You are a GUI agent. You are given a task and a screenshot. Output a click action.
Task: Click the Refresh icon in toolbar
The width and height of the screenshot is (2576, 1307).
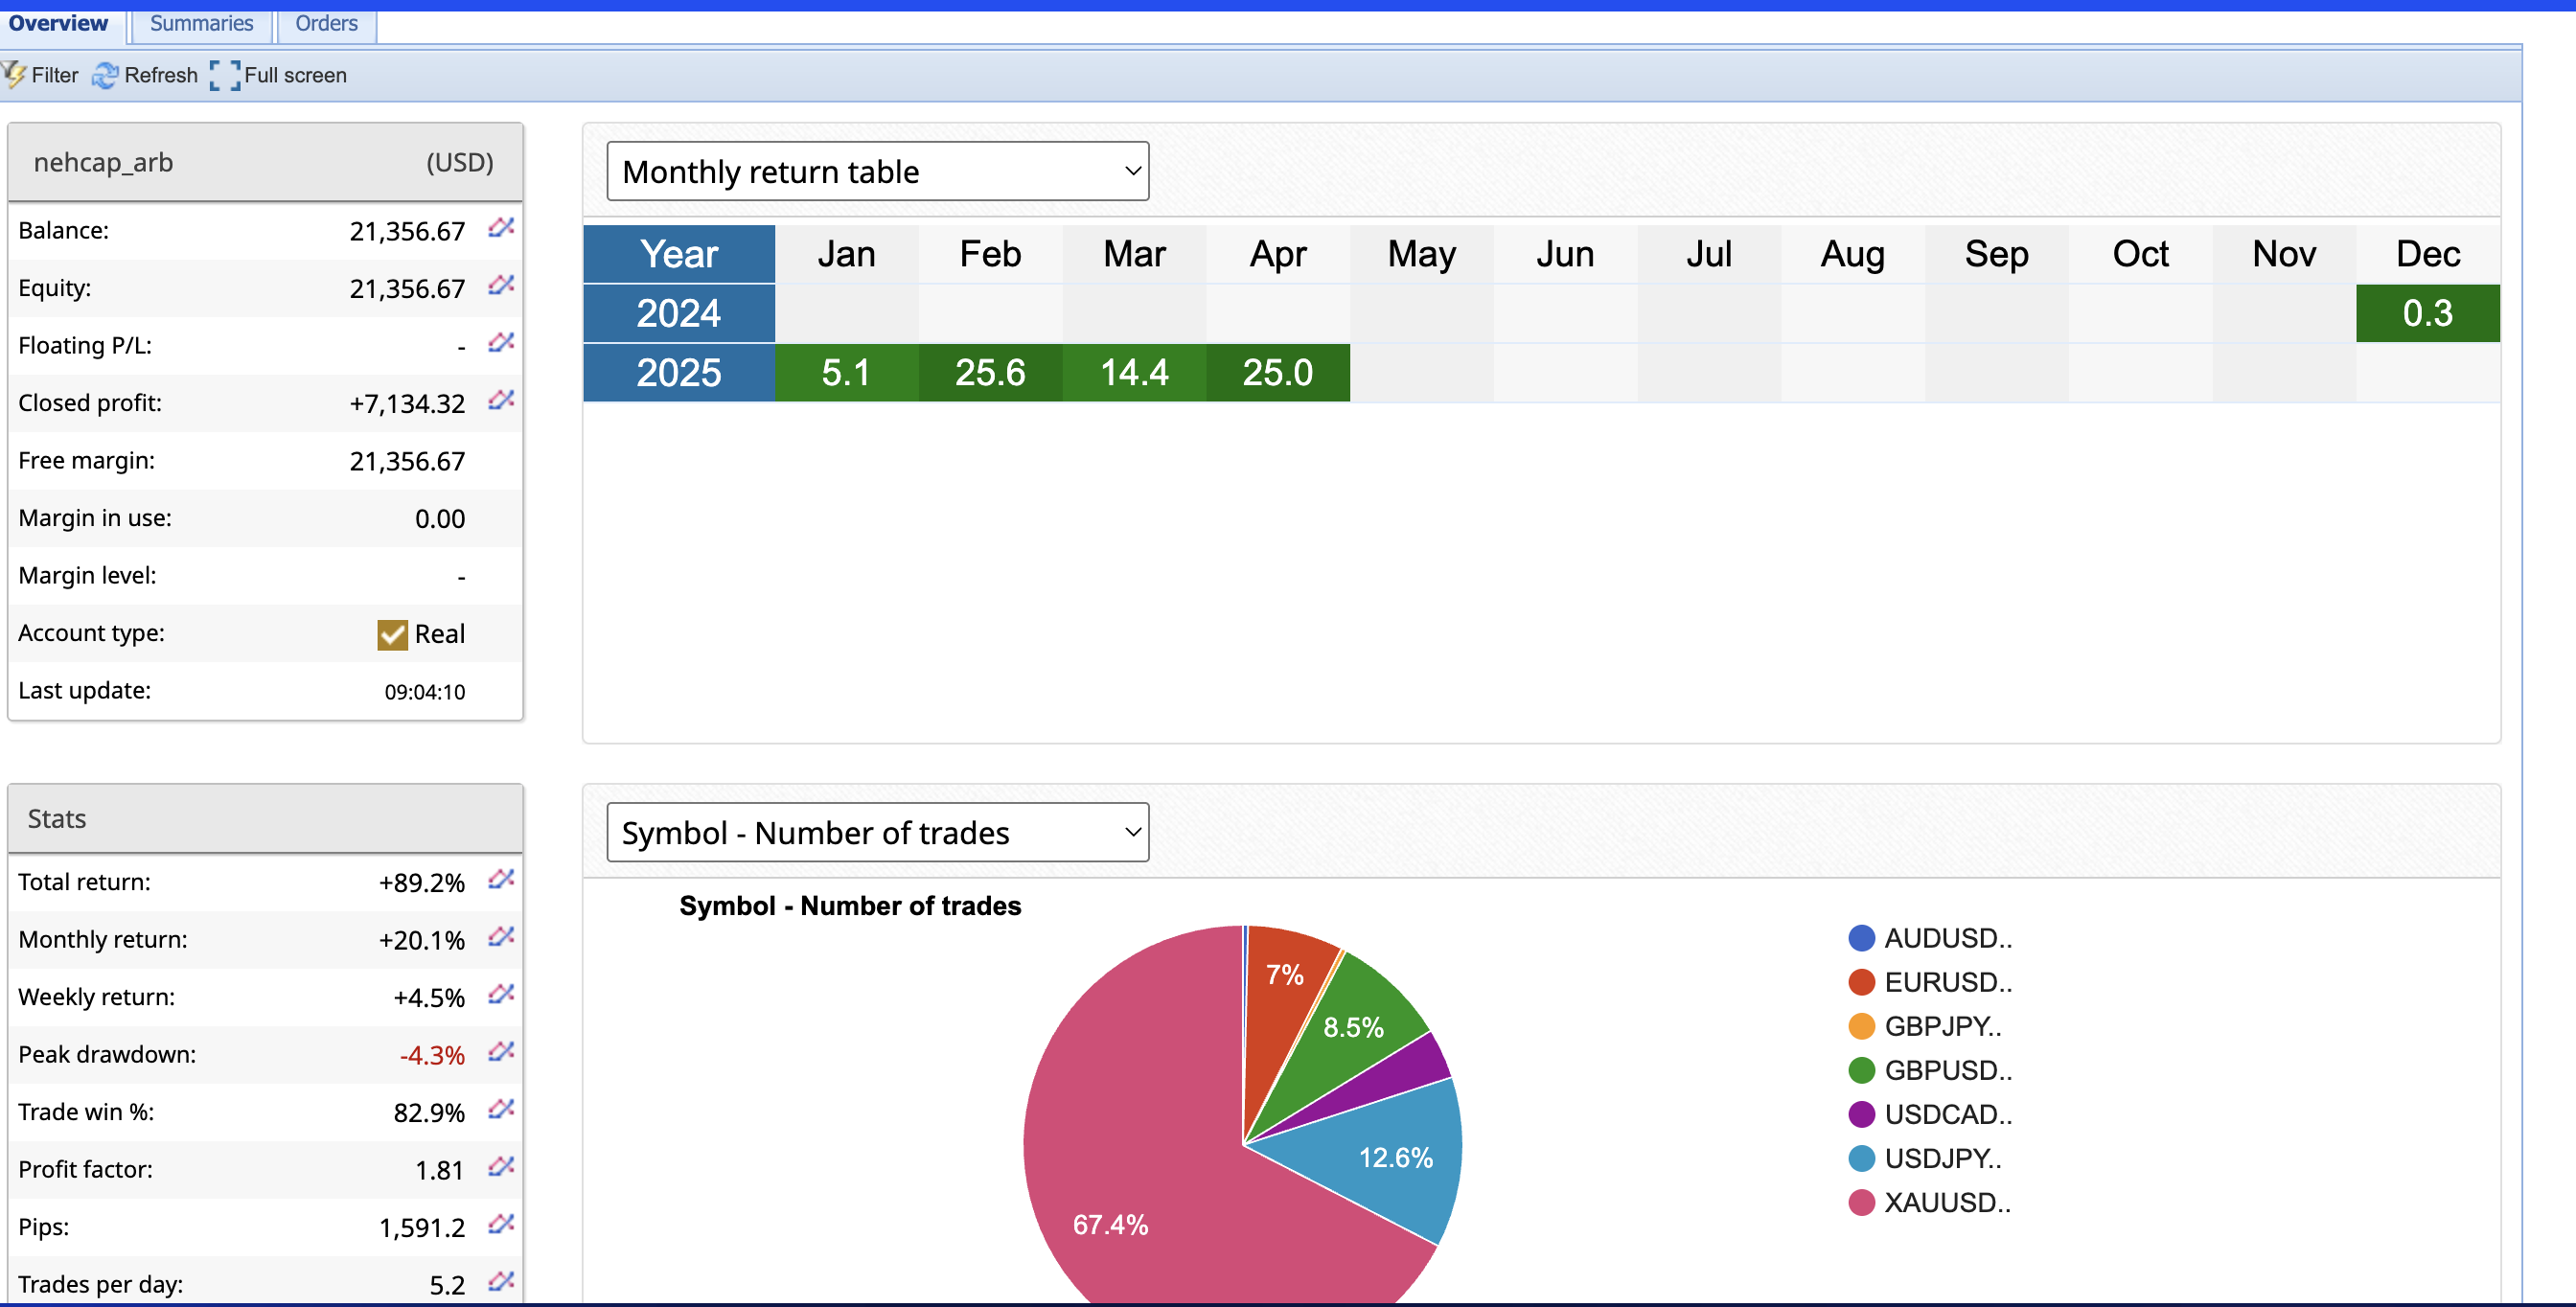(x=105, y=75)
